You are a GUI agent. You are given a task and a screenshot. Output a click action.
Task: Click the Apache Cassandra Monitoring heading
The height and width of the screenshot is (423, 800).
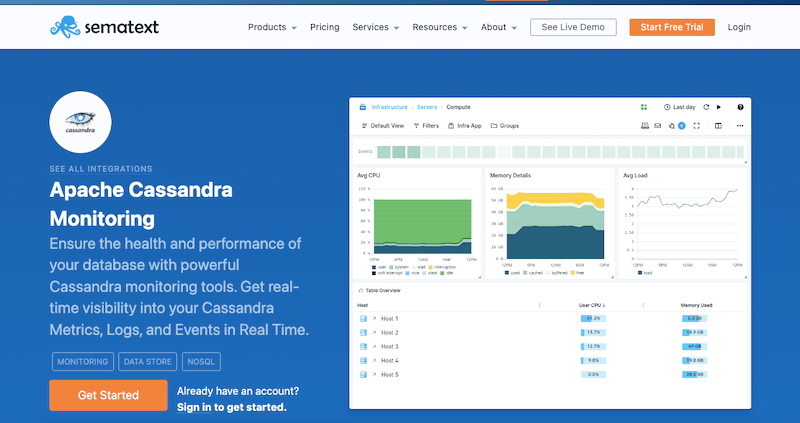pos(141,204)
